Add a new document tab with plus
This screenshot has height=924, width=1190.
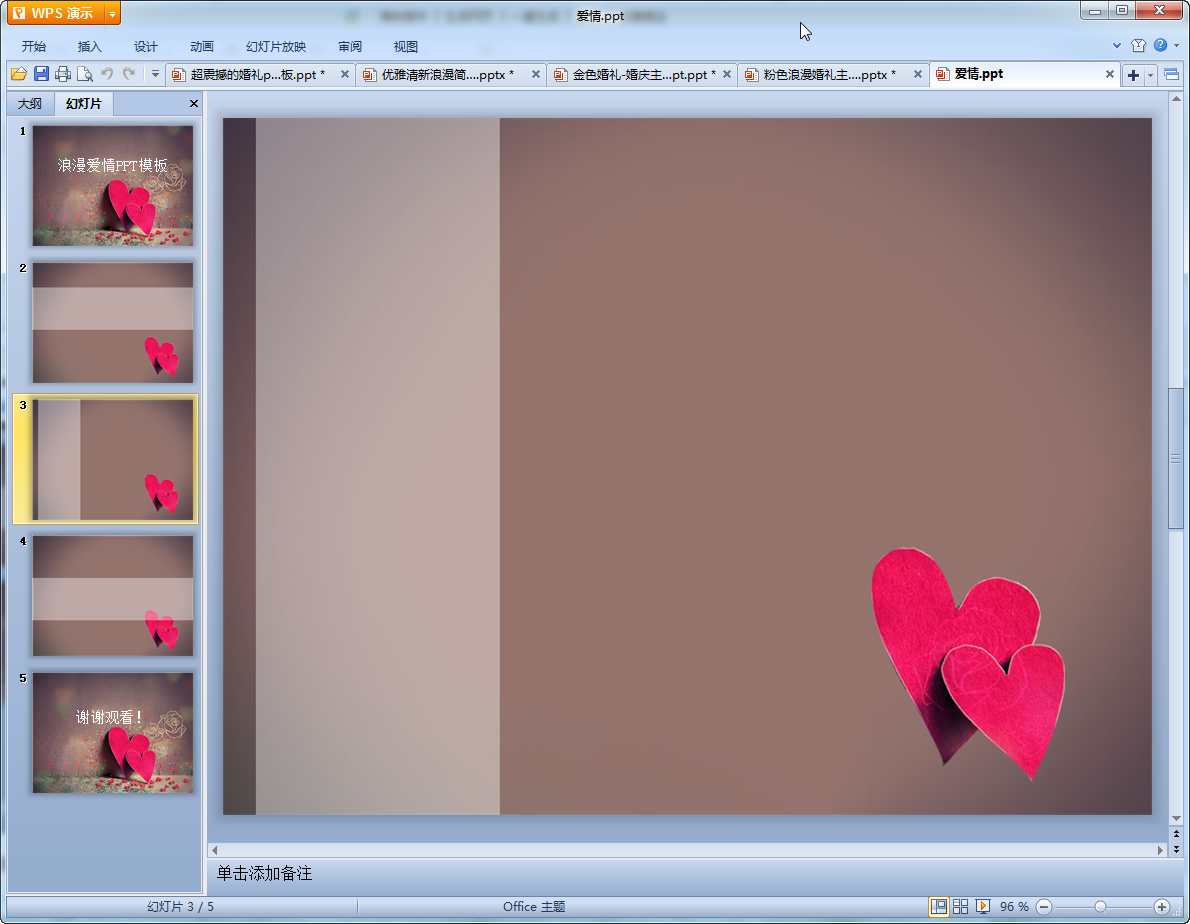pos(1133,75)
